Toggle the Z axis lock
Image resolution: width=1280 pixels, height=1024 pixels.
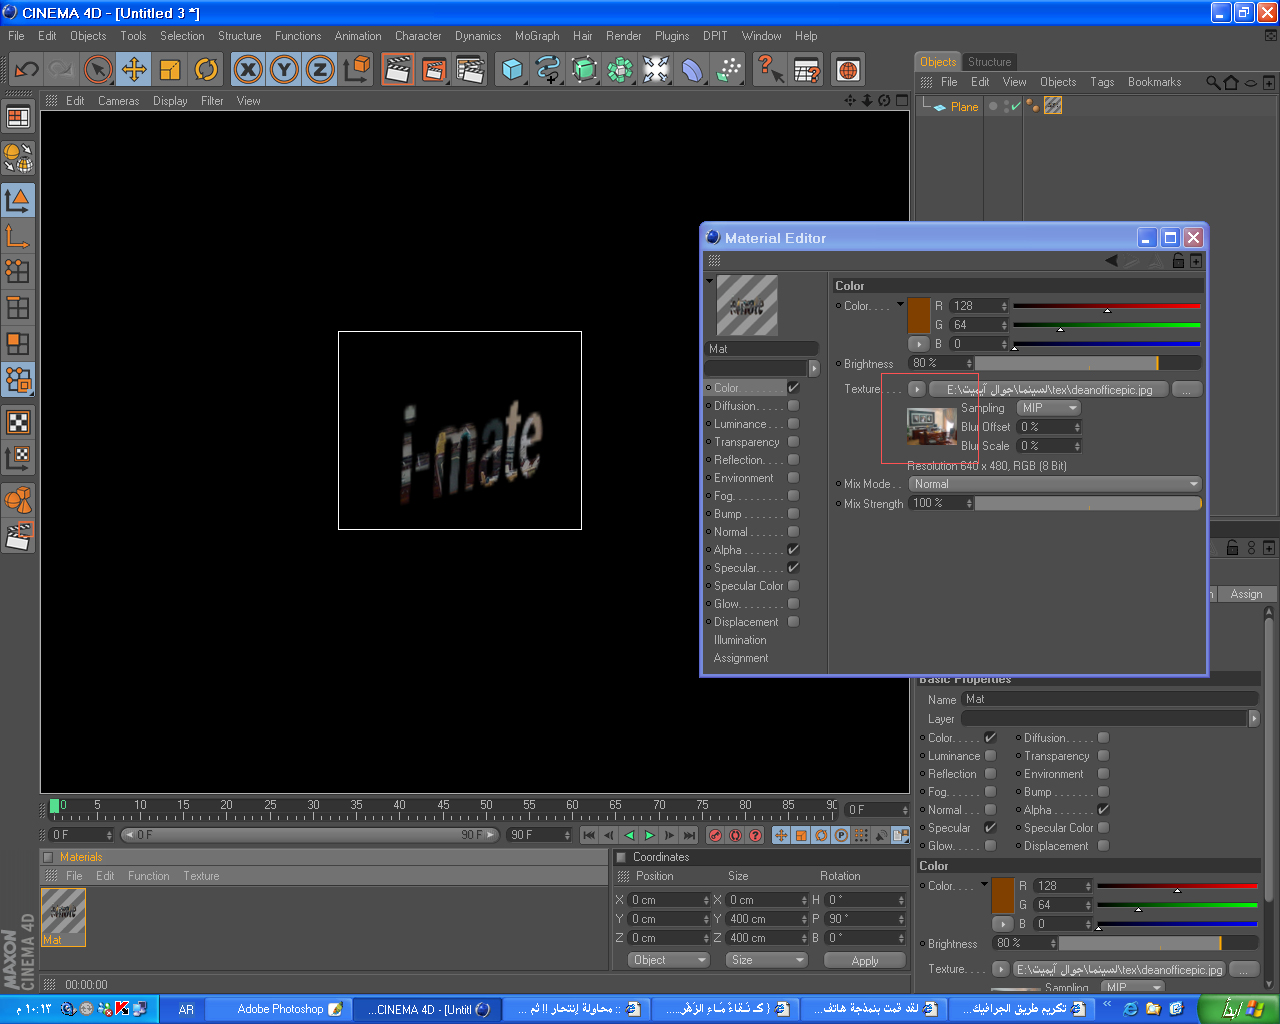320,69
